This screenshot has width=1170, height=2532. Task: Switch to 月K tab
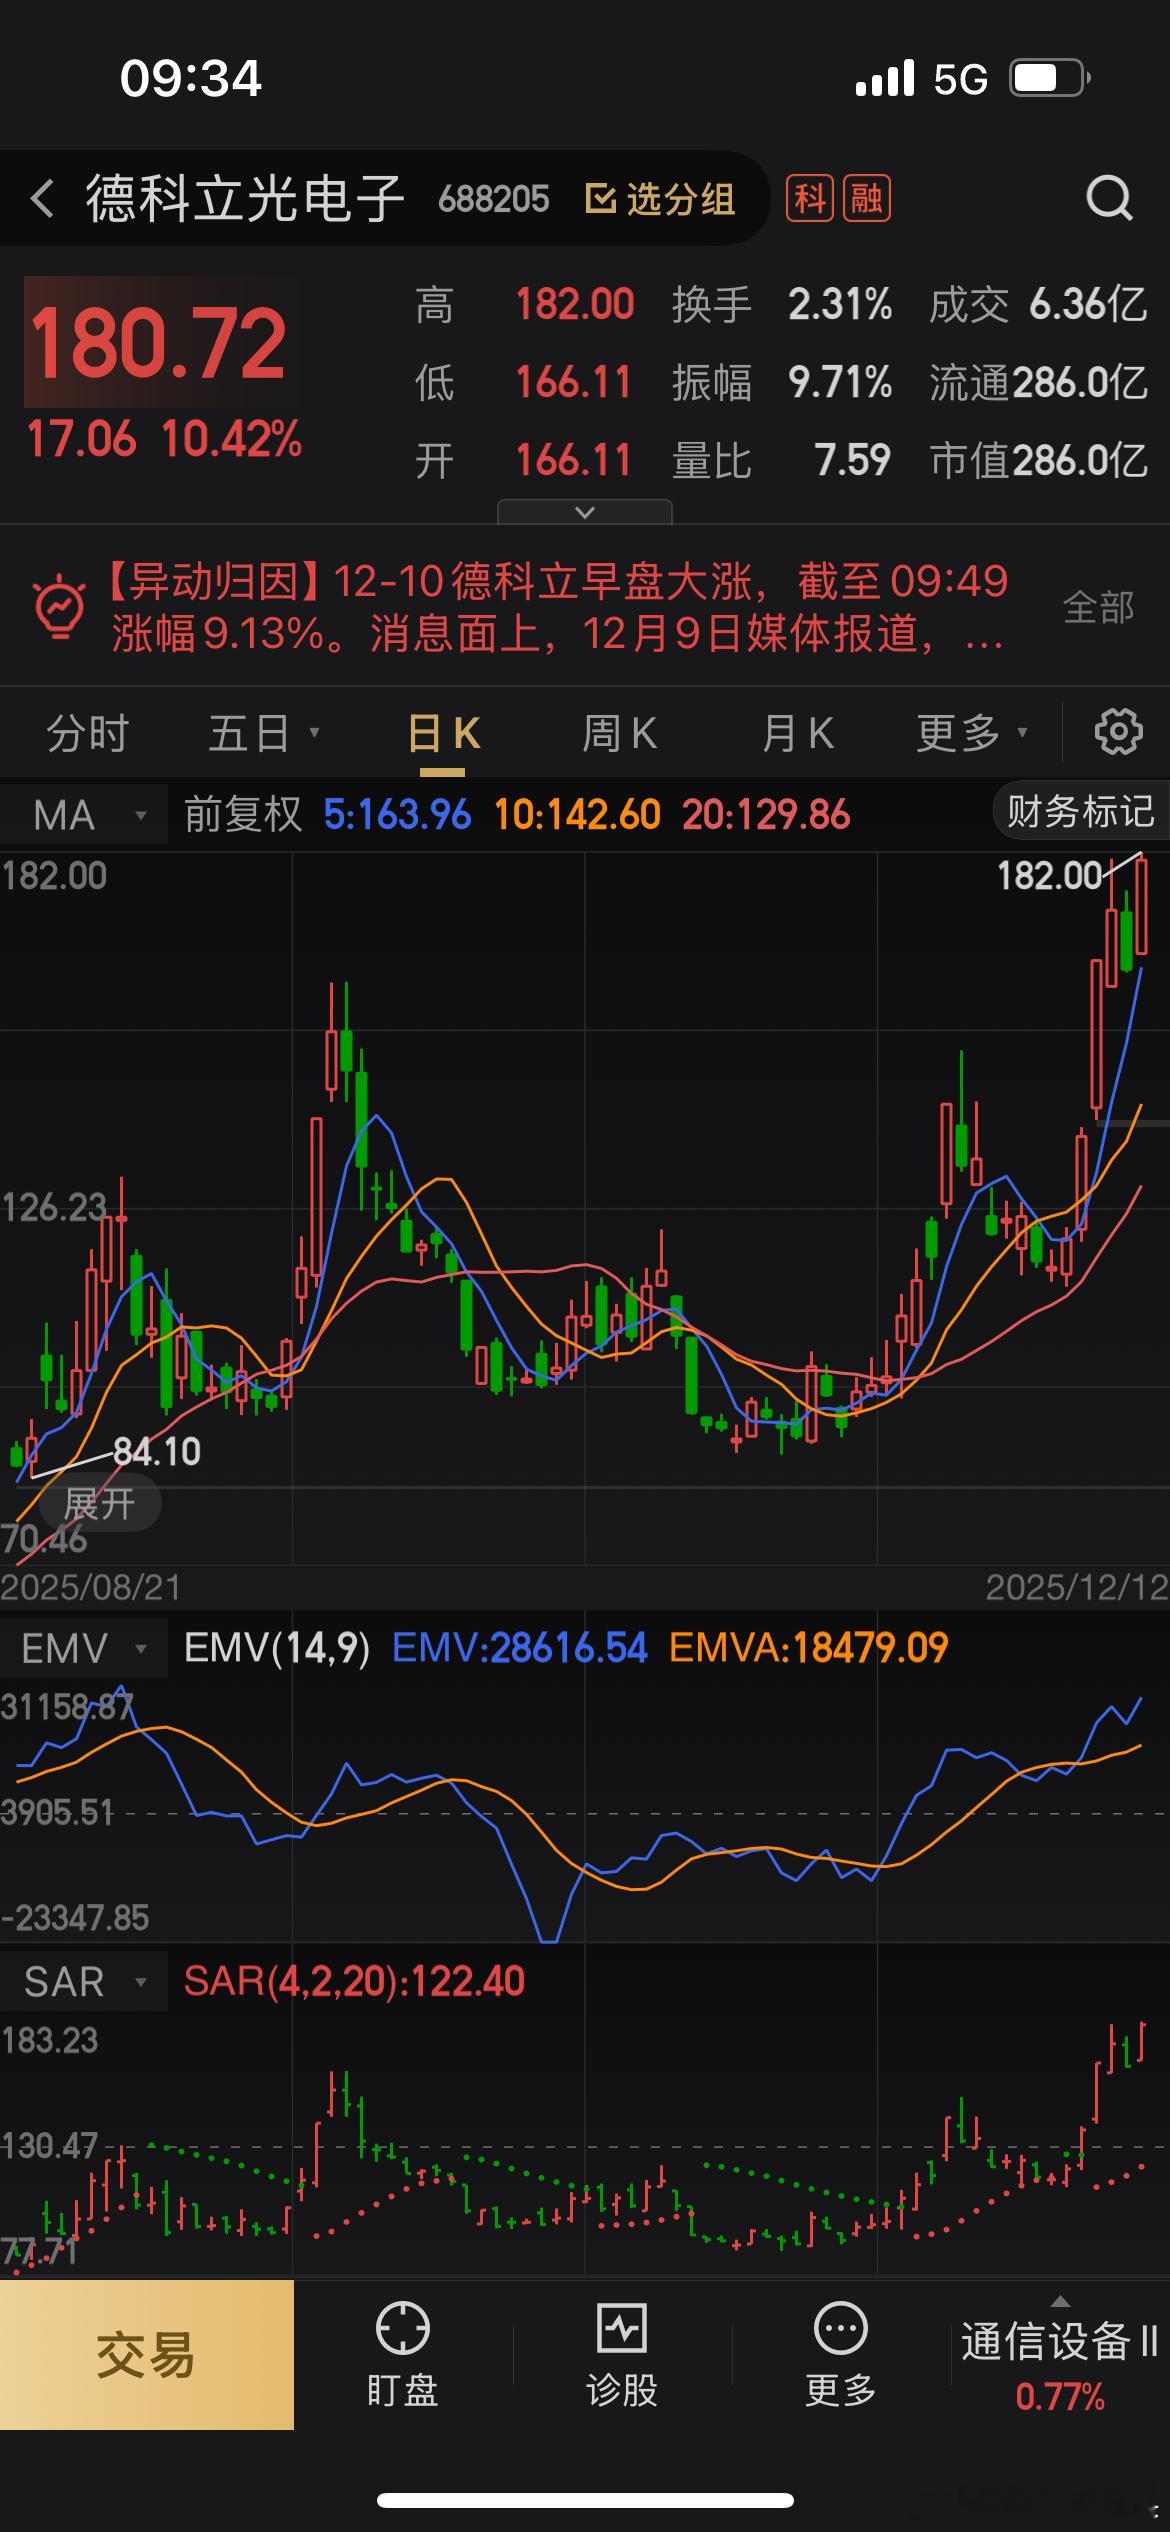pos(797,733)
